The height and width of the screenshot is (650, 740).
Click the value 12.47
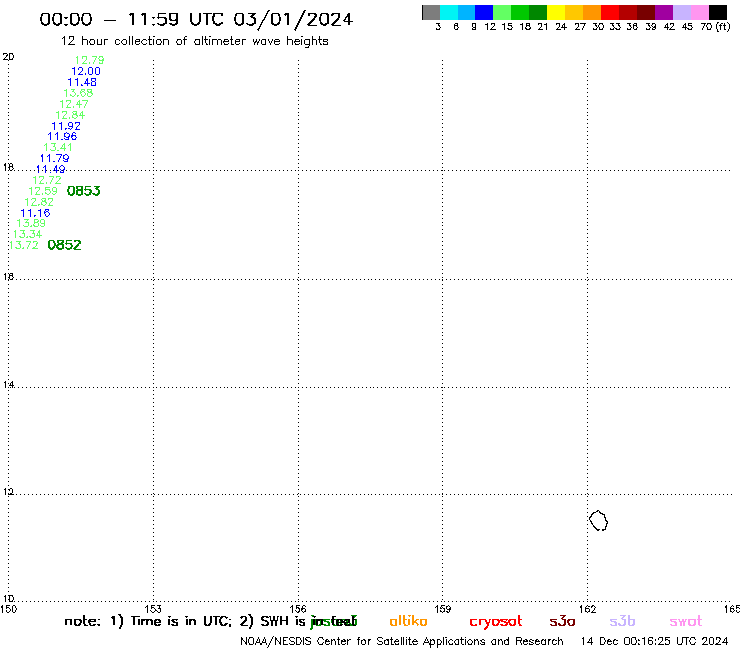coord(74,104)
